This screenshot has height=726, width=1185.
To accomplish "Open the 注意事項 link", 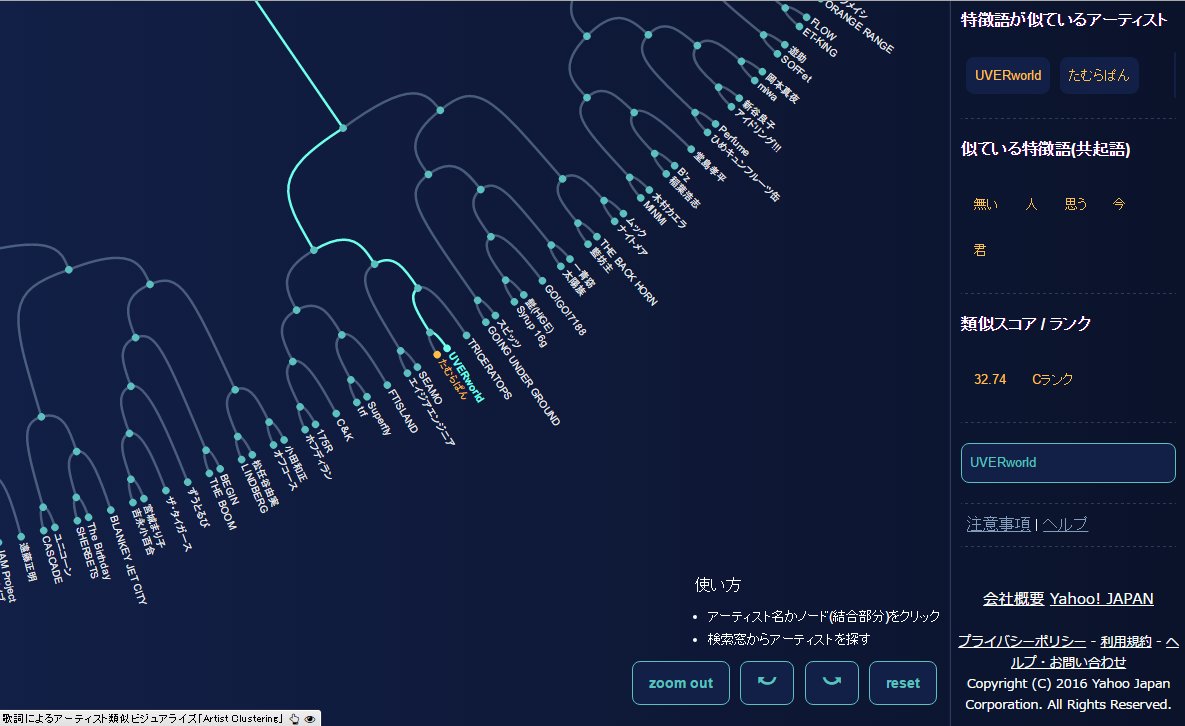I will [x=998, y=524].
